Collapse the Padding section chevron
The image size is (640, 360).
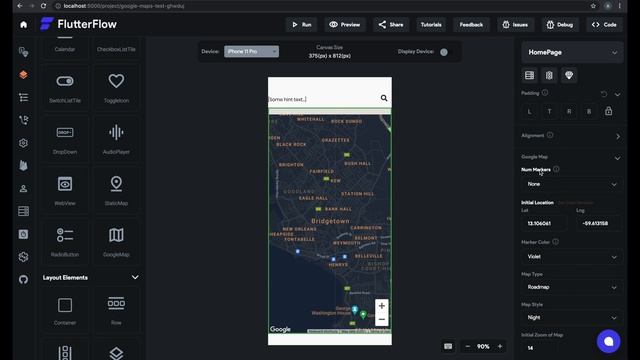click(618, 94)
